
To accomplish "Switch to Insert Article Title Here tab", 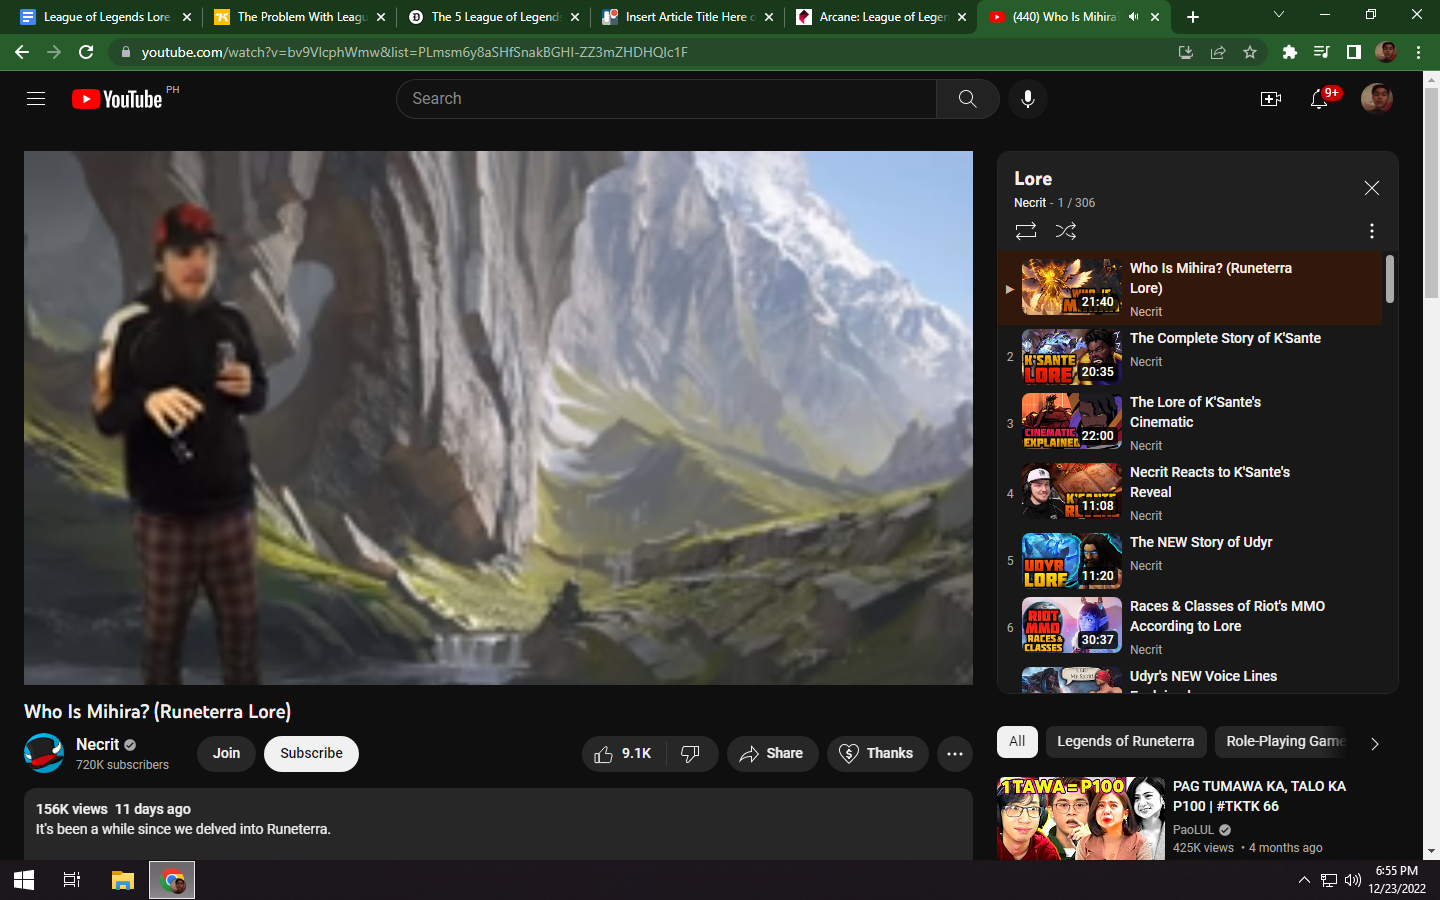I will click(686, 17).
